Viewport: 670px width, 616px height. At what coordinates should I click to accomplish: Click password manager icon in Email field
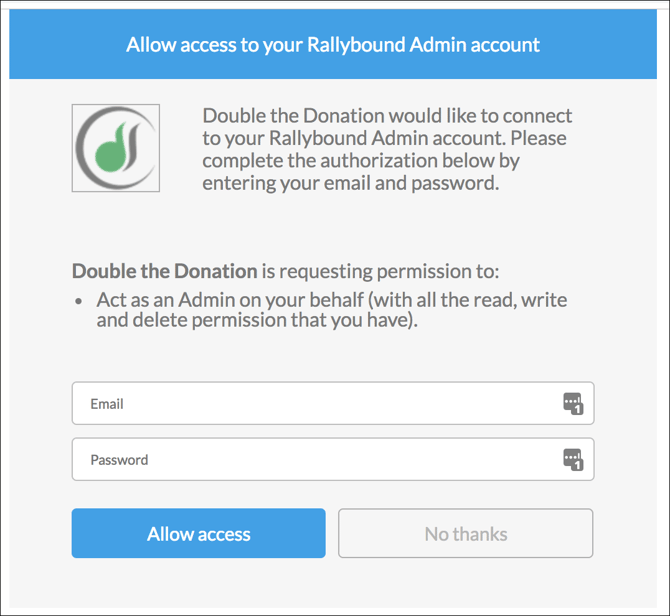point(573,404)
